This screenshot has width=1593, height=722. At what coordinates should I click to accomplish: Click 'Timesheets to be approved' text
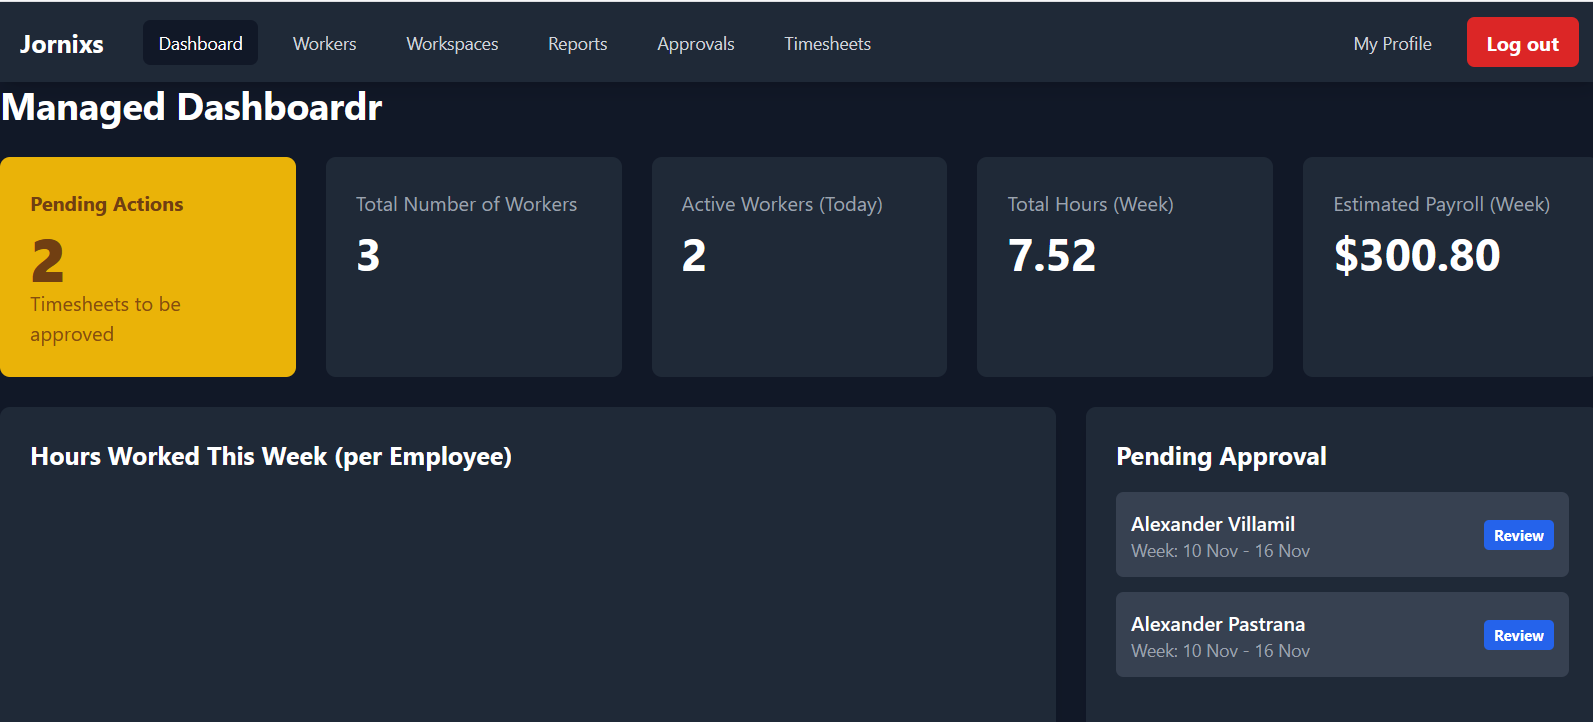tap(105, 319)
